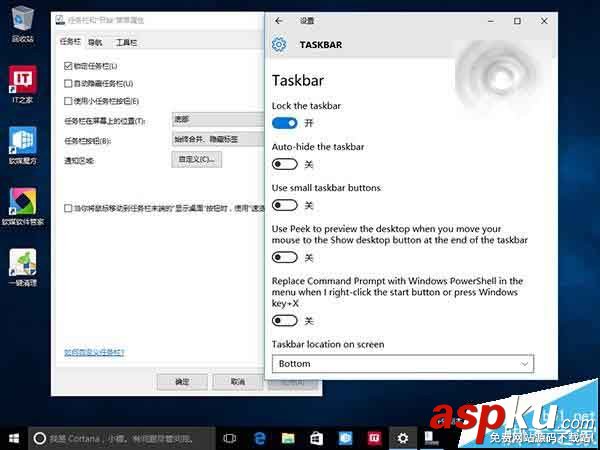The height and width of the screenshot is (450, 600).
Task: Click 确定 button in properties dialog
Action: click(182, 382)
